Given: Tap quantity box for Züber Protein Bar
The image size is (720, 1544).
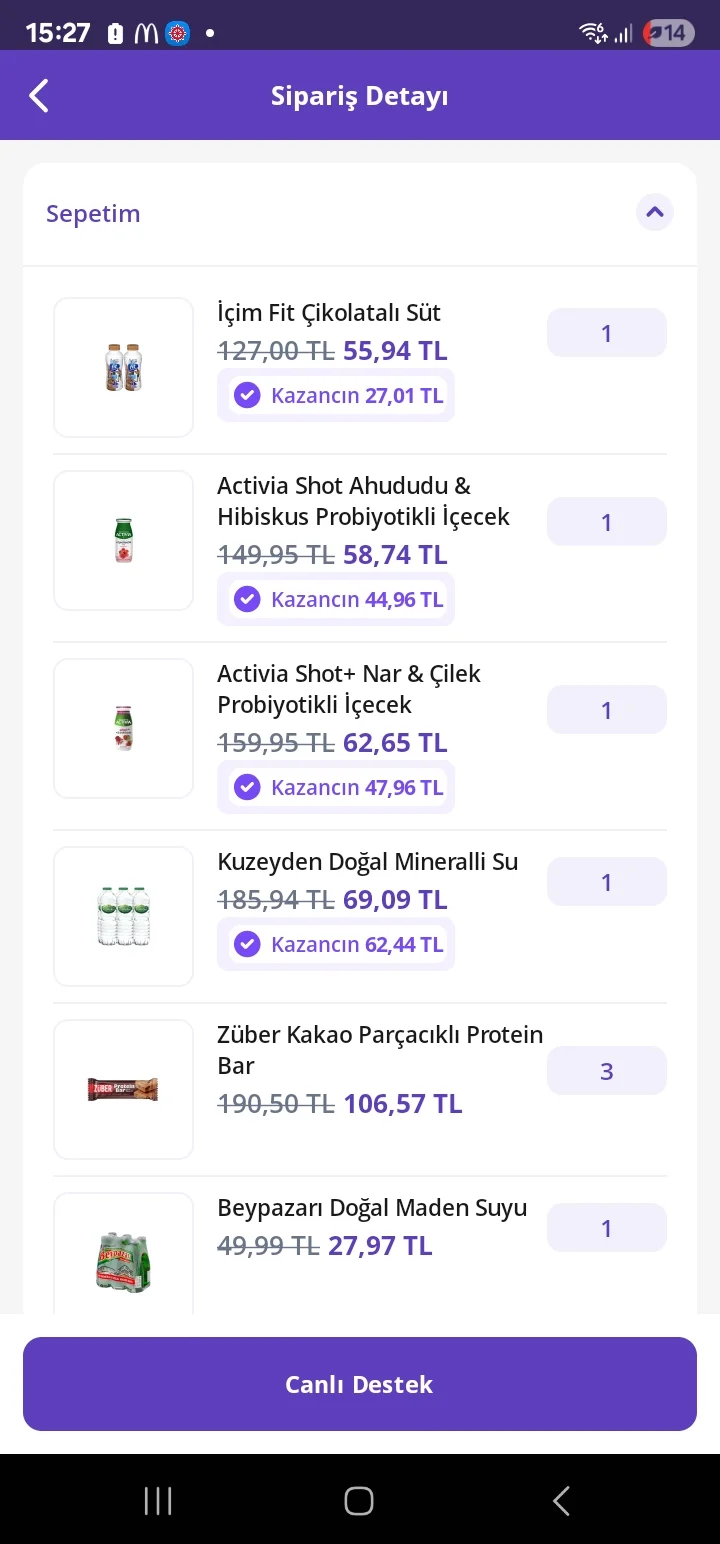Looking at the screenshot, I should pyautogui.click(x=606, y=1071).
